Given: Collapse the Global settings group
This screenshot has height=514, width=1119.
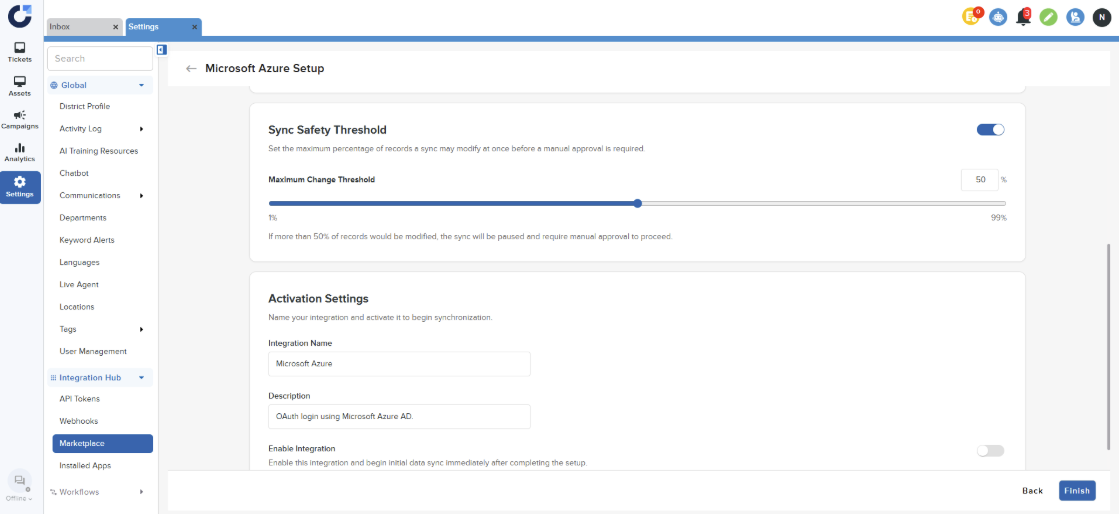Looking at the screenshot, I should click(x=142, y=86).
